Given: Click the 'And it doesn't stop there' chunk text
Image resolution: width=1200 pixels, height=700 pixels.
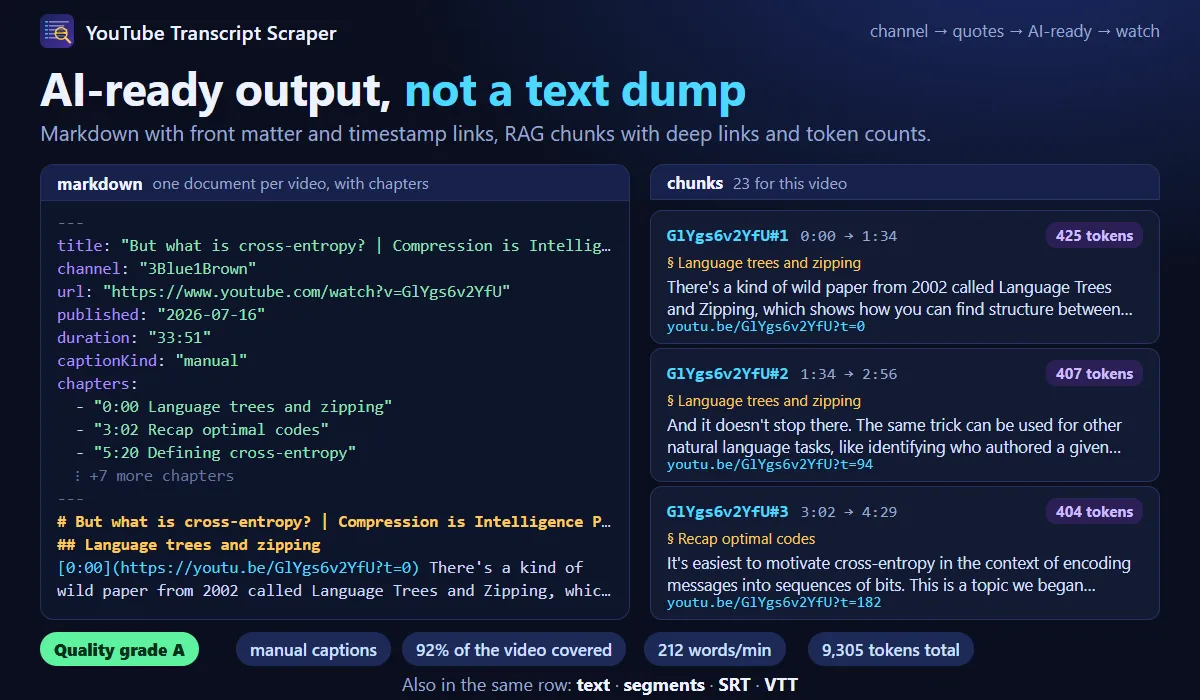Looking at the screenshot, I should click(x=895, y=436).
